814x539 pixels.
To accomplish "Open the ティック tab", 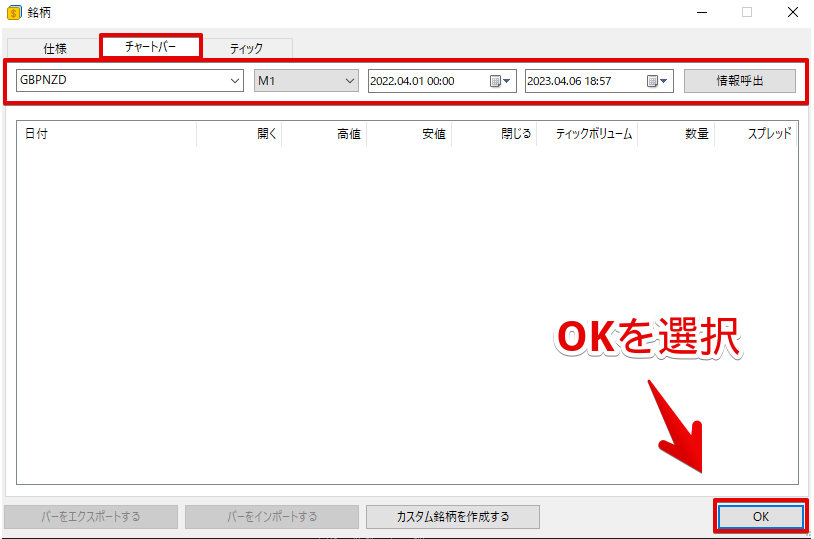I will (246, 48).
